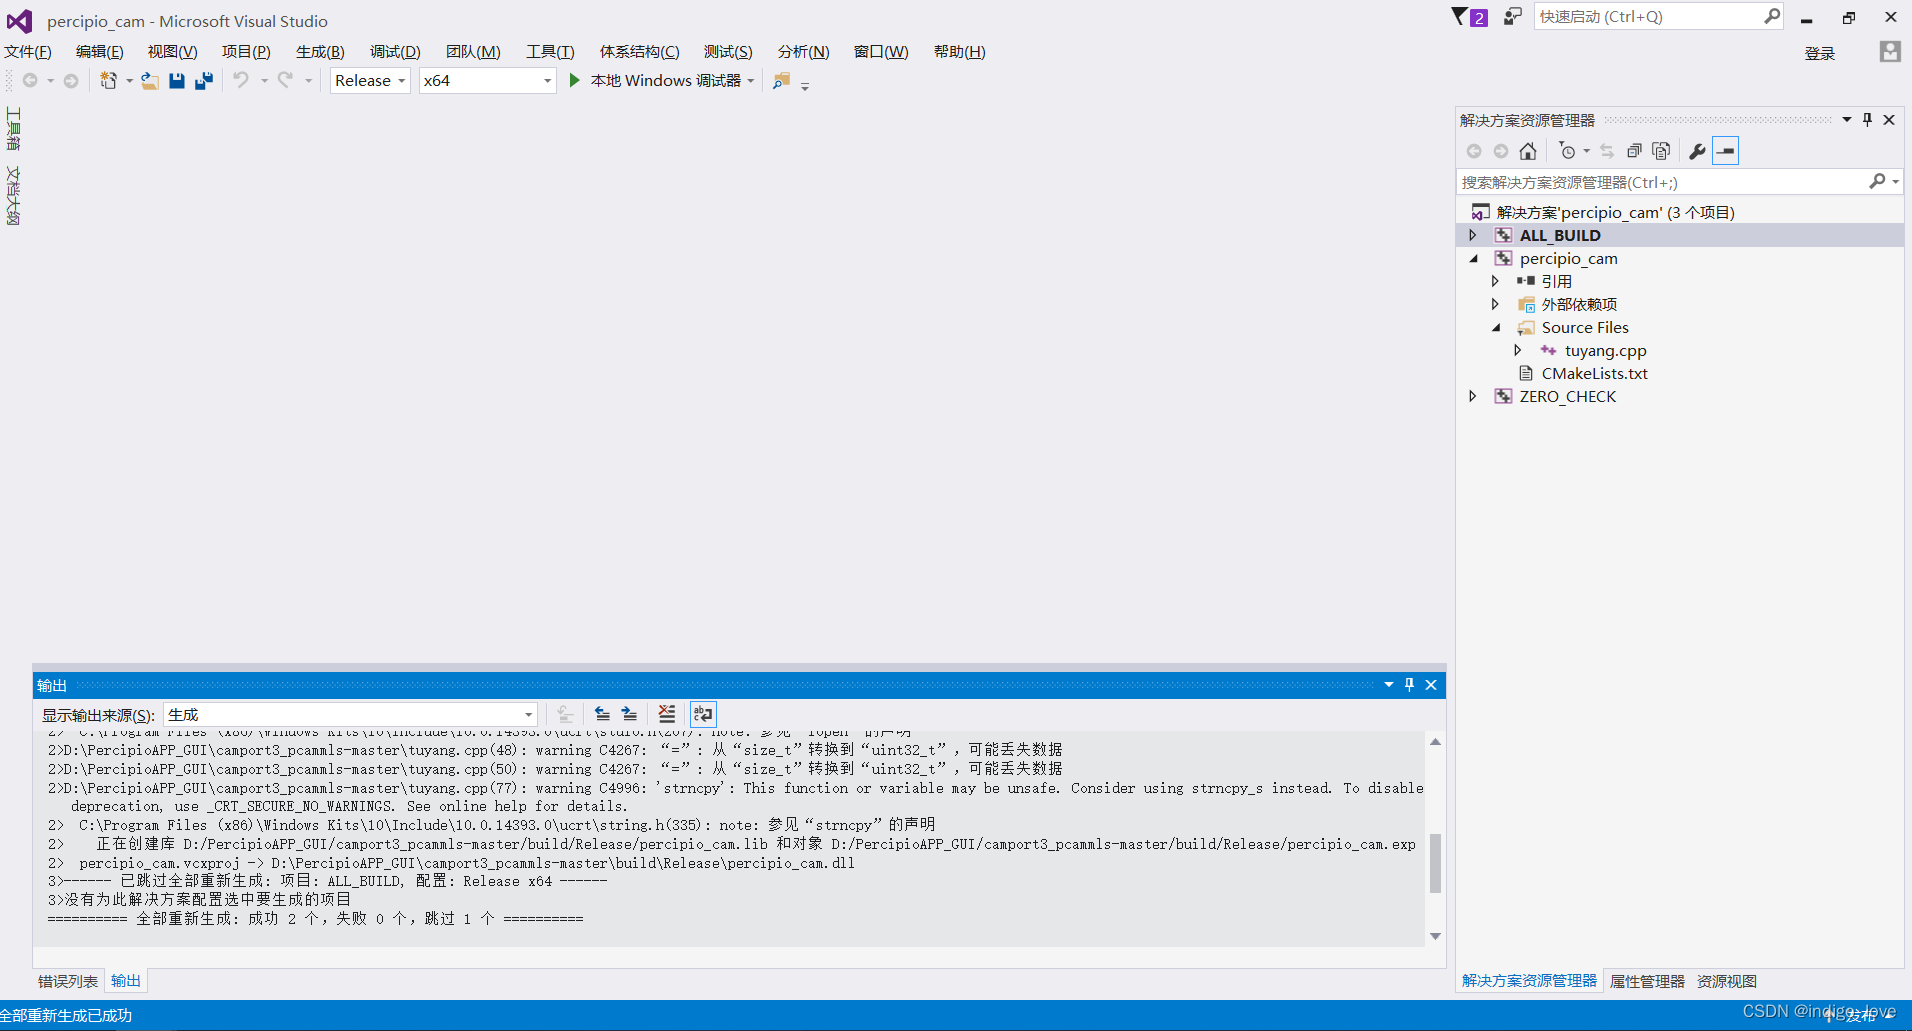Open Output panel window position dropdown
This screenshot has height=1031, width=1912.
1388,685
